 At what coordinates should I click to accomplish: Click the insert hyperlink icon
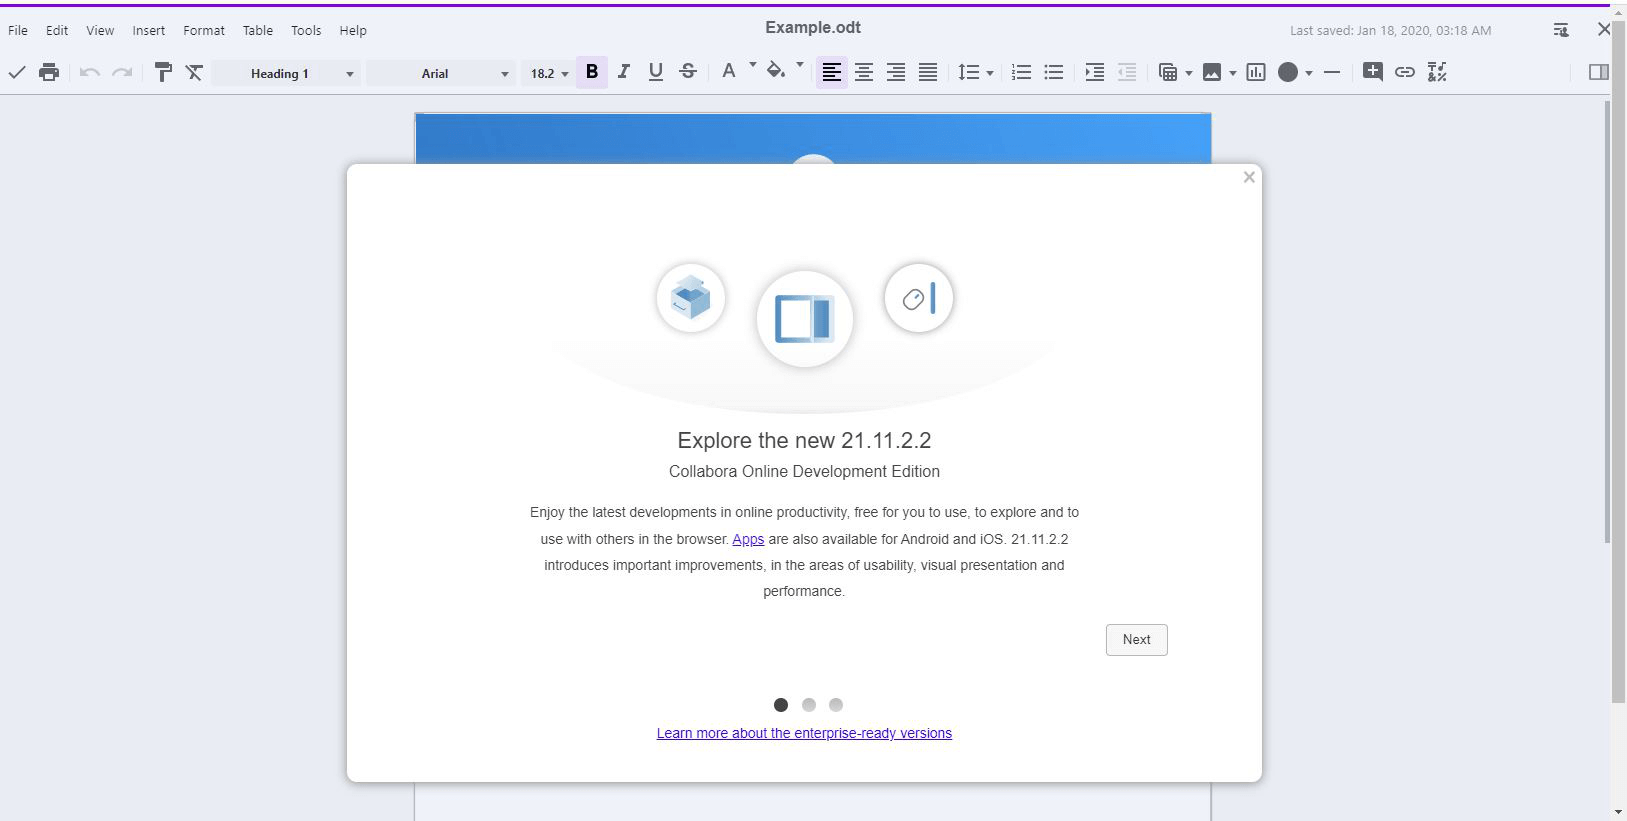[1405, 72]
